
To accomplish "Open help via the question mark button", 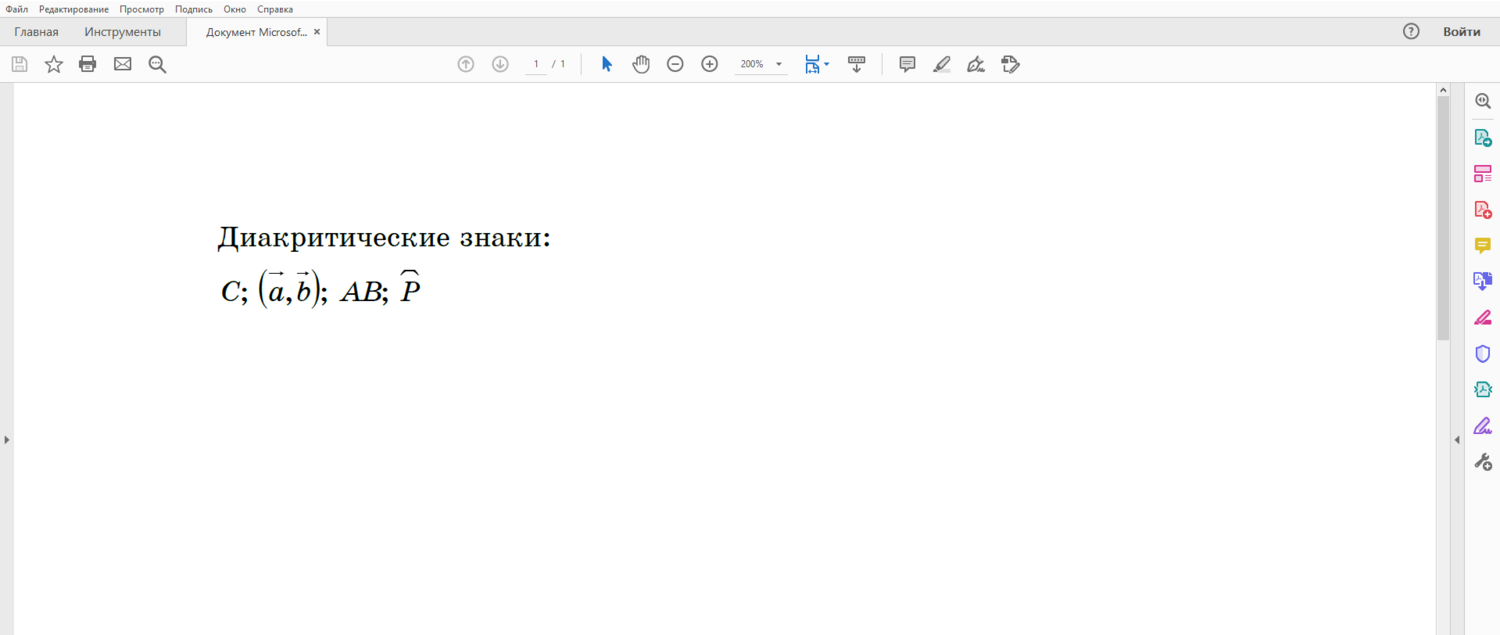I will (1410, 31).
